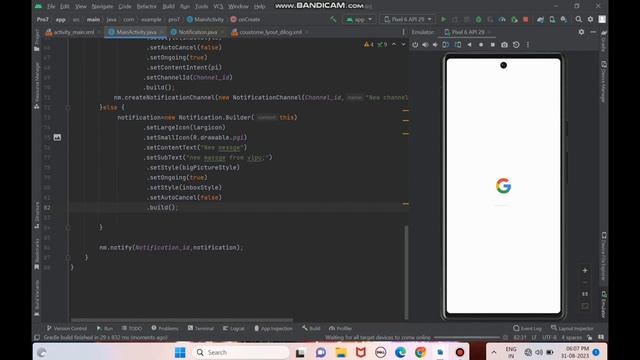Open warnings count indicator in editor

369,44
